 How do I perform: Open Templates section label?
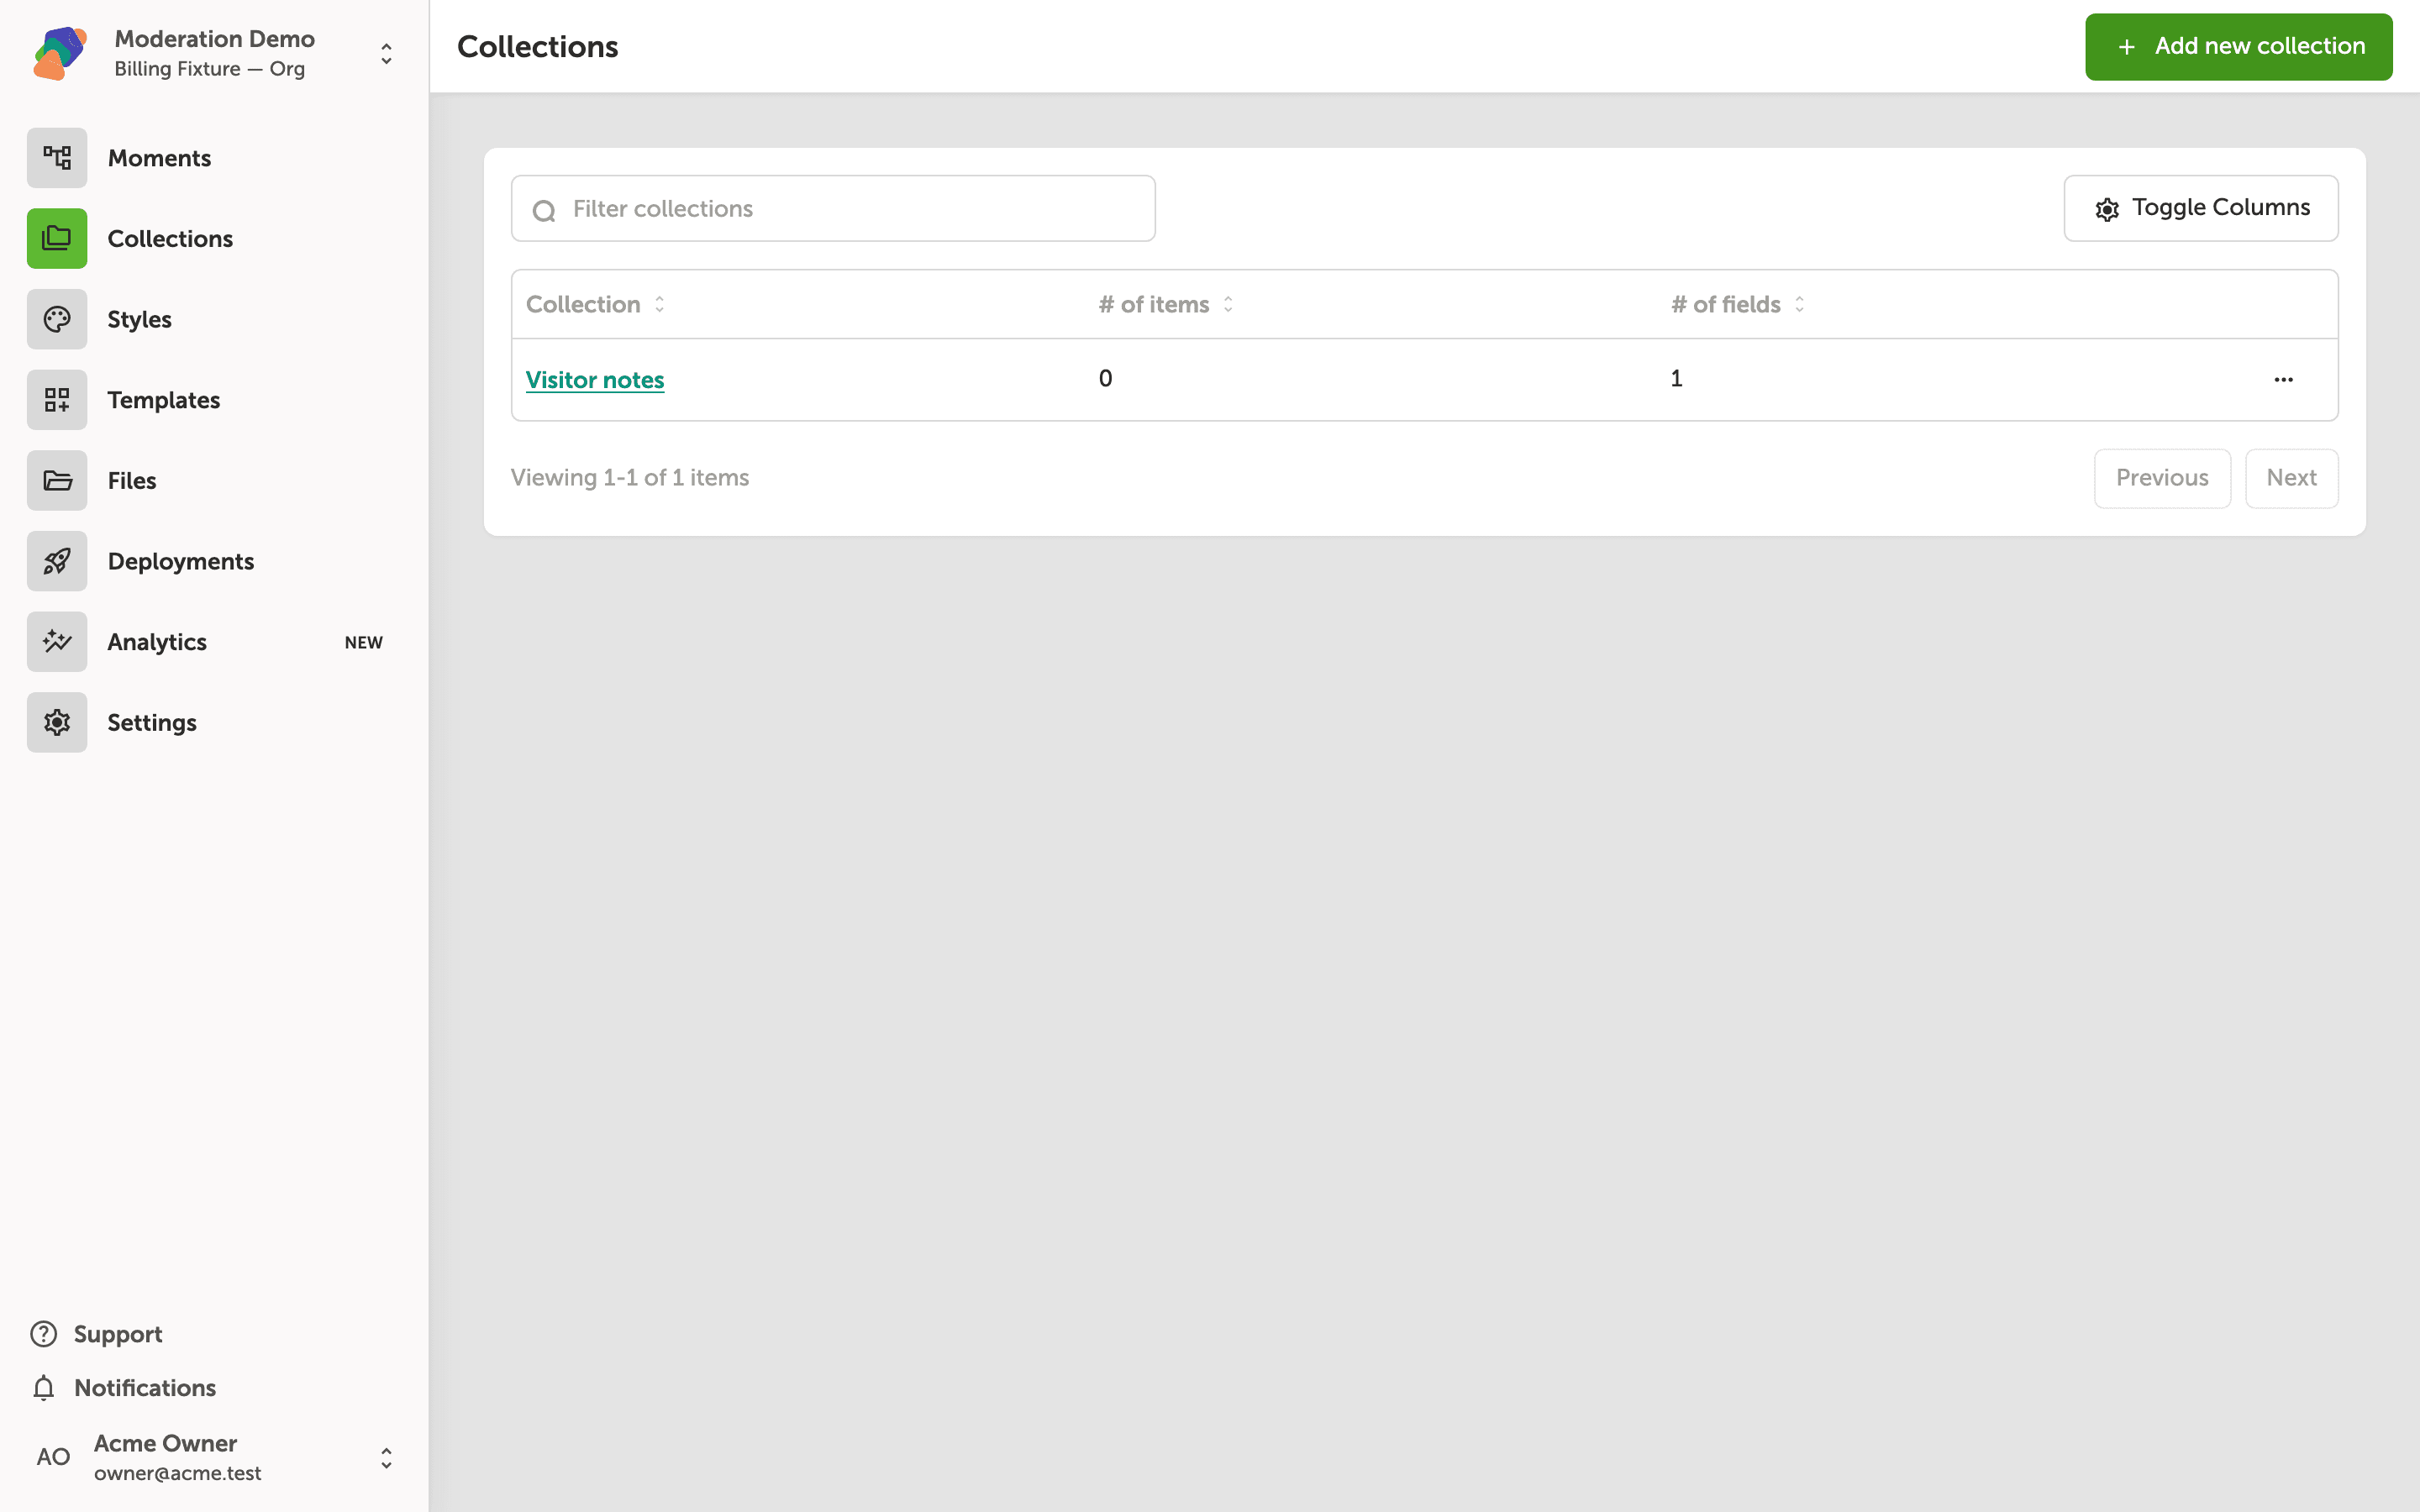(164, 400)
